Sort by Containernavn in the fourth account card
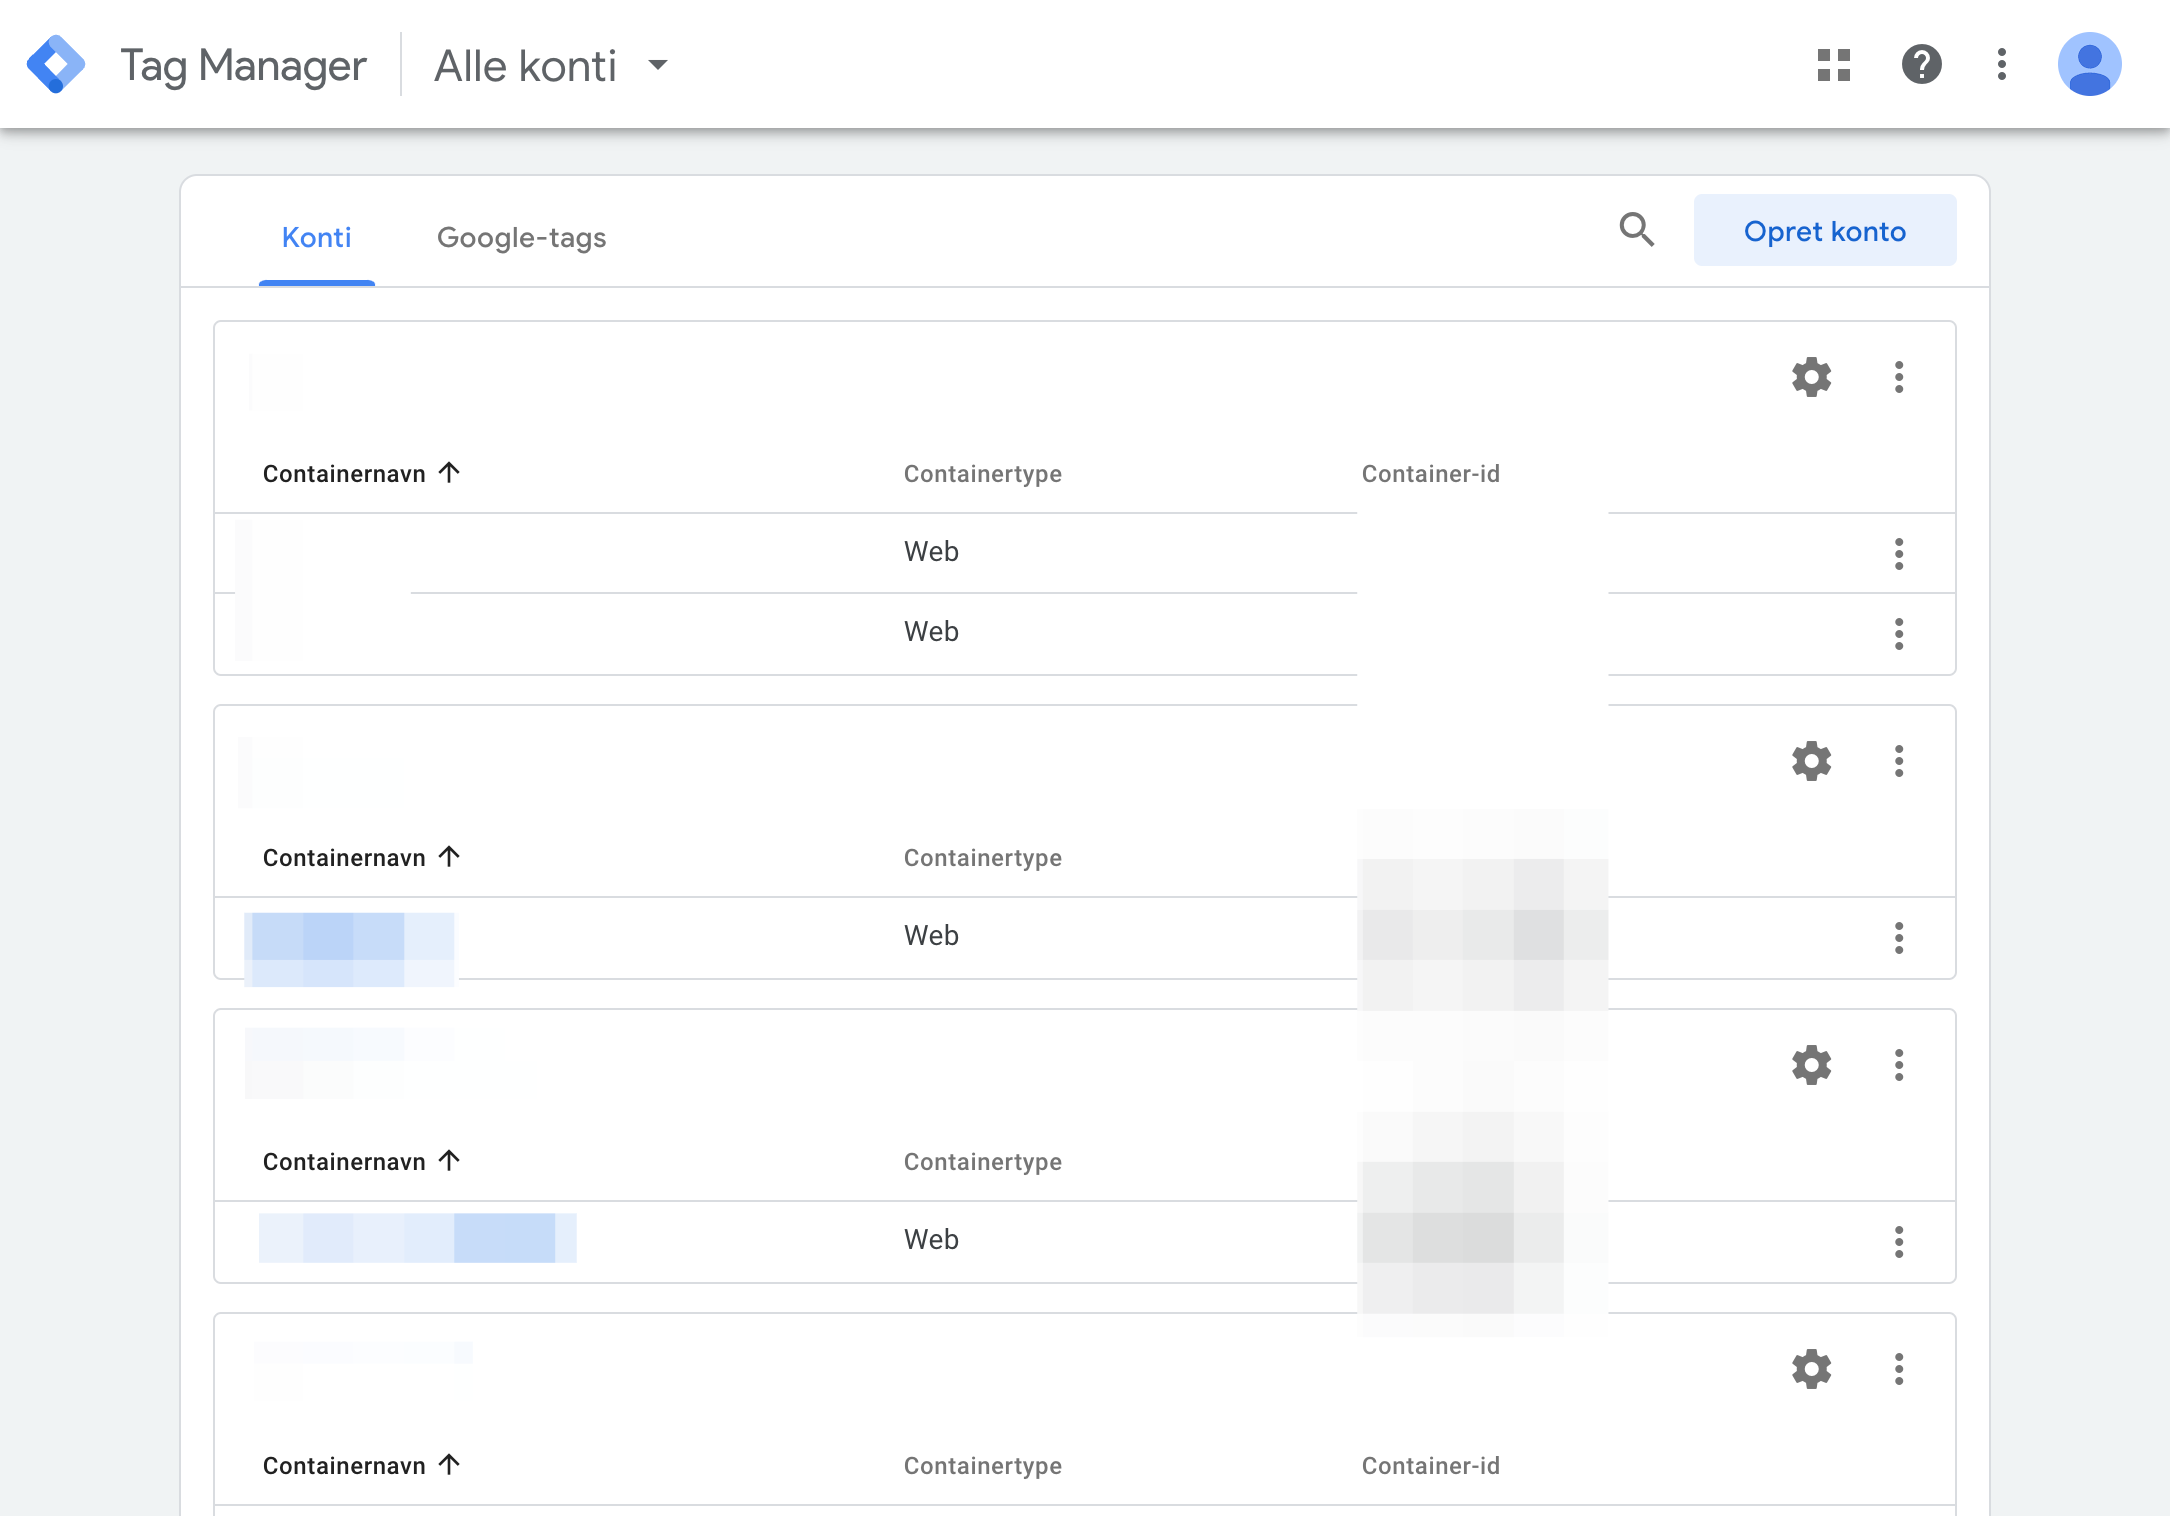Screen dimensions: 2170x1516 [x=361, y=1465]
